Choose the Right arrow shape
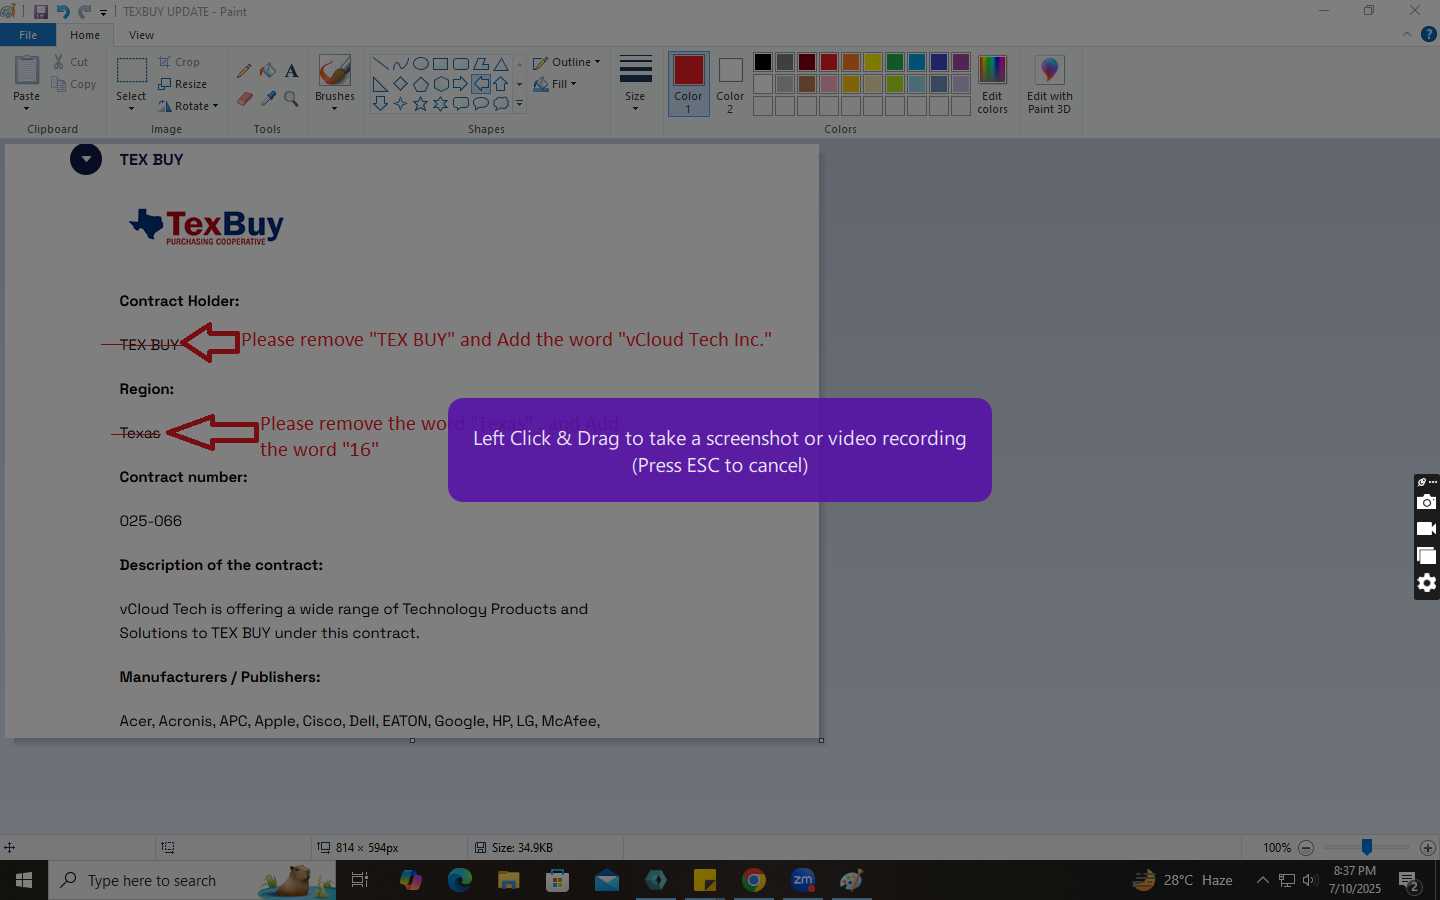Image resolution: width=1440 pixels, height=900 pixels. coord(461,84)
